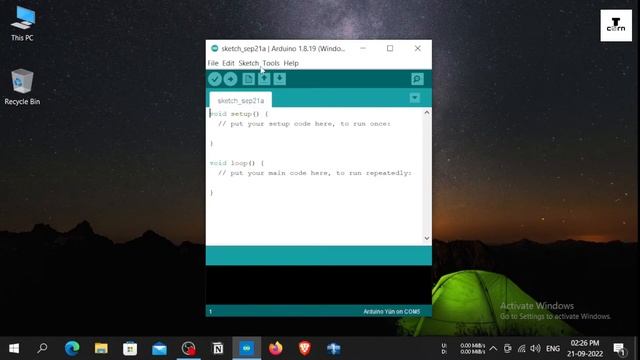
Task: Select the sketch_sep21a tab
Action: [241, 100]
